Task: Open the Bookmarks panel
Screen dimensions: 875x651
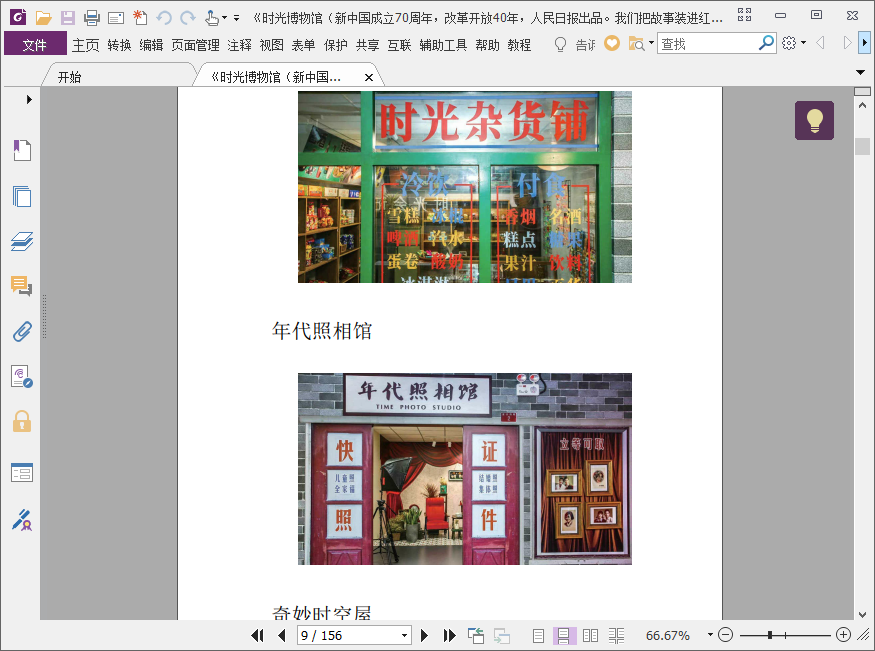Action: [x=22, y=150]
